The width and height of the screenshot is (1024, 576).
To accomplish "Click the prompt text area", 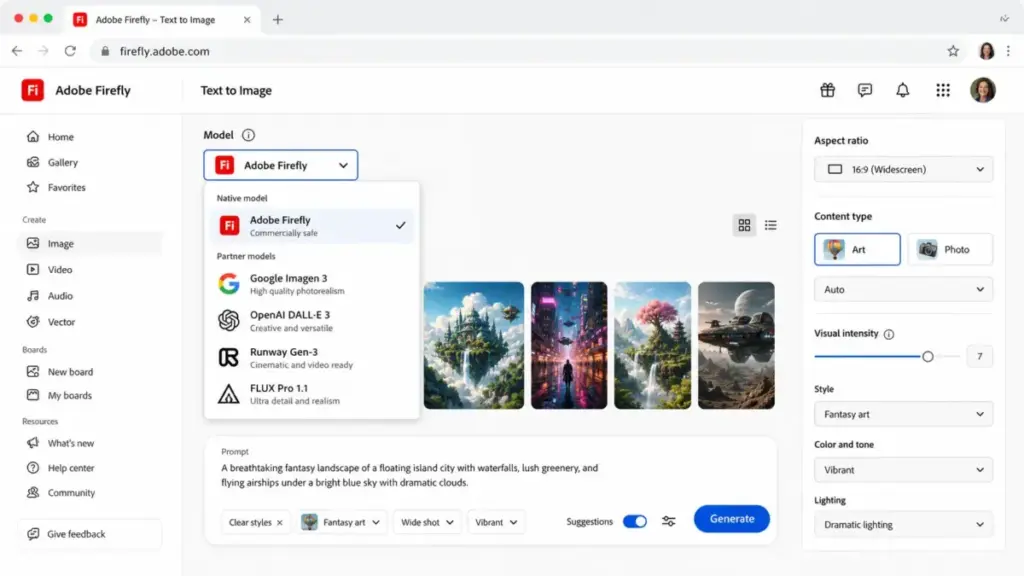I will point(410,475).
